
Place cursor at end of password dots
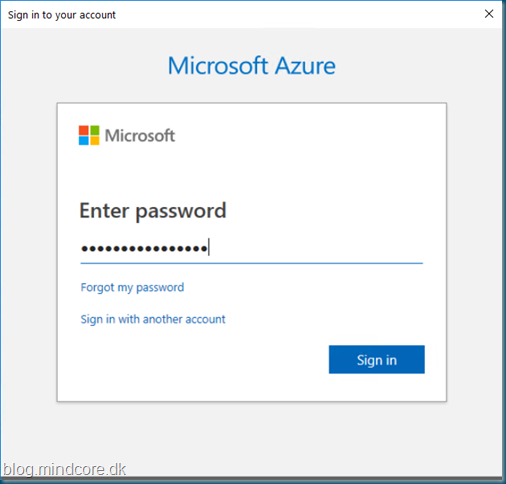pyautogui.click(x=209, y=248)
